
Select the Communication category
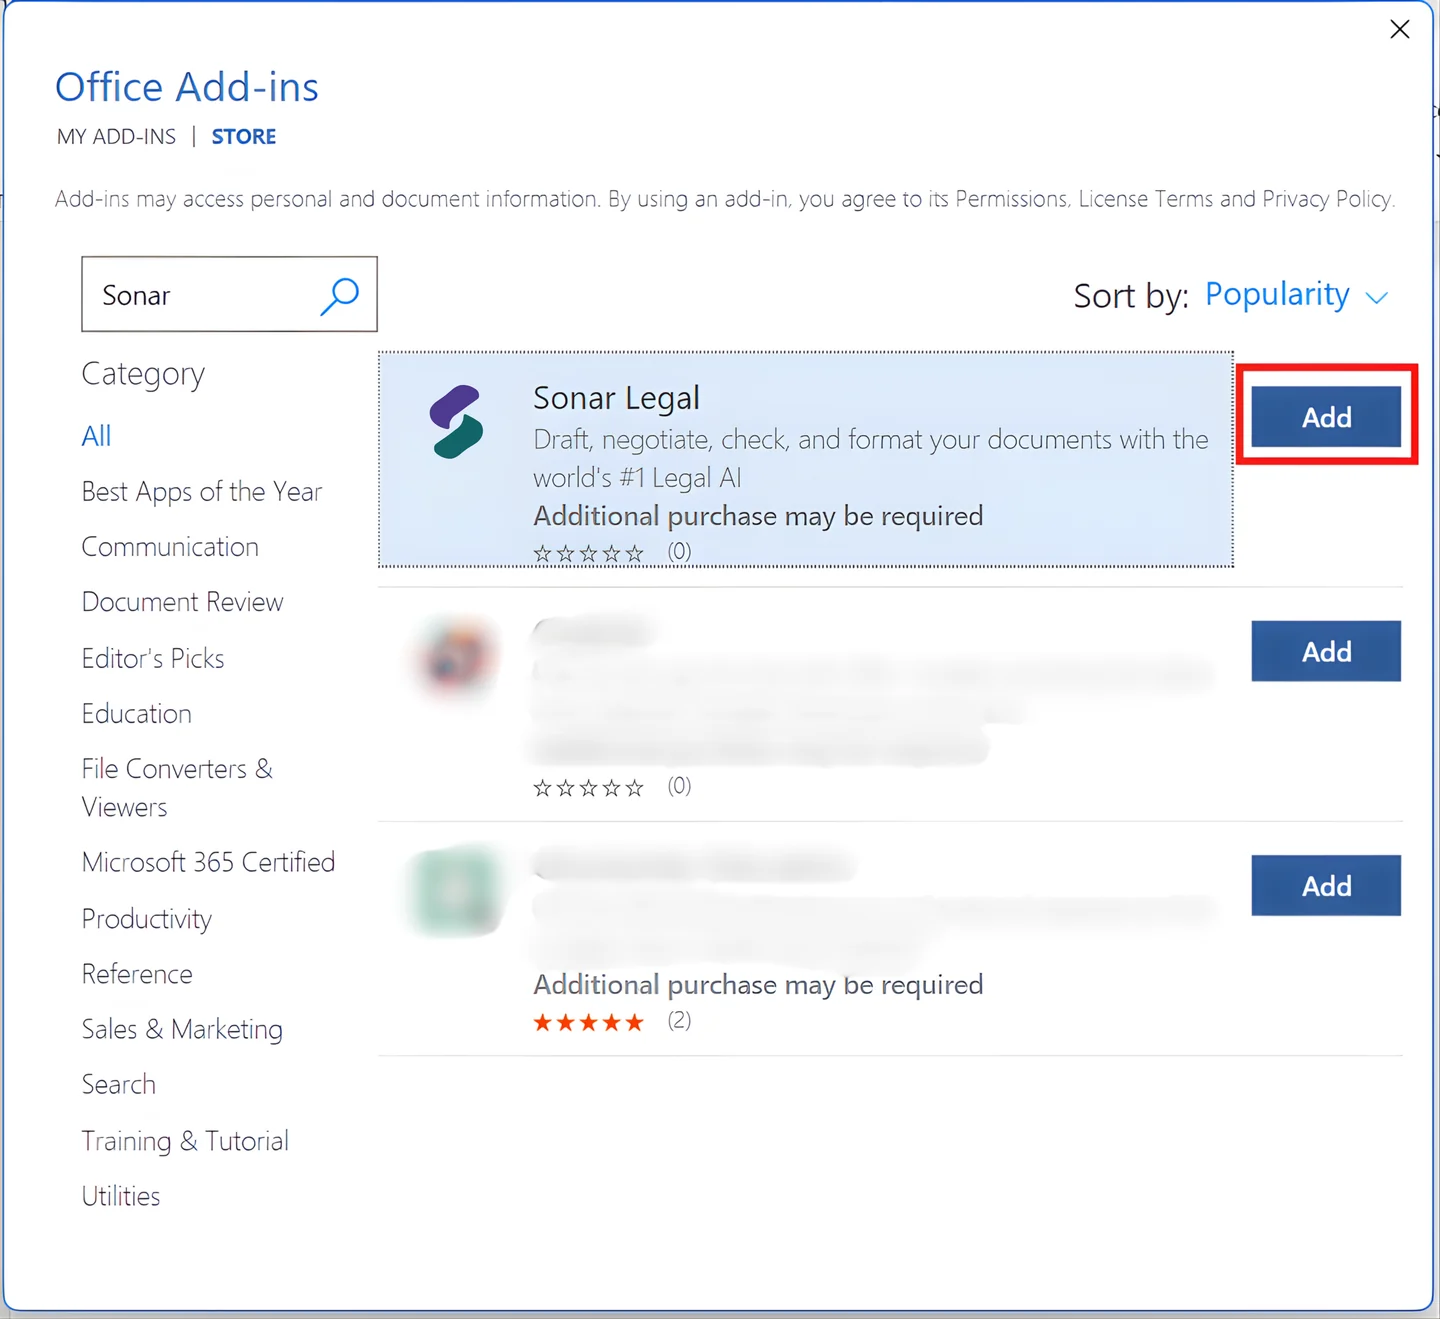(x=170, y=547)
